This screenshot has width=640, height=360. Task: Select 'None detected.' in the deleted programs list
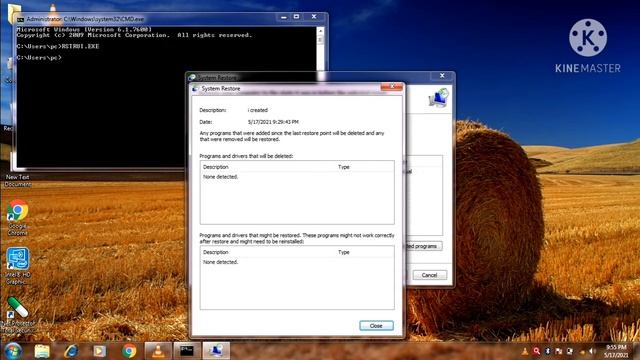tap(220, 177)
